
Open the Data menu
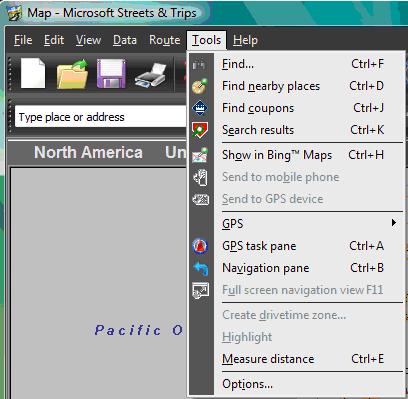125,40
